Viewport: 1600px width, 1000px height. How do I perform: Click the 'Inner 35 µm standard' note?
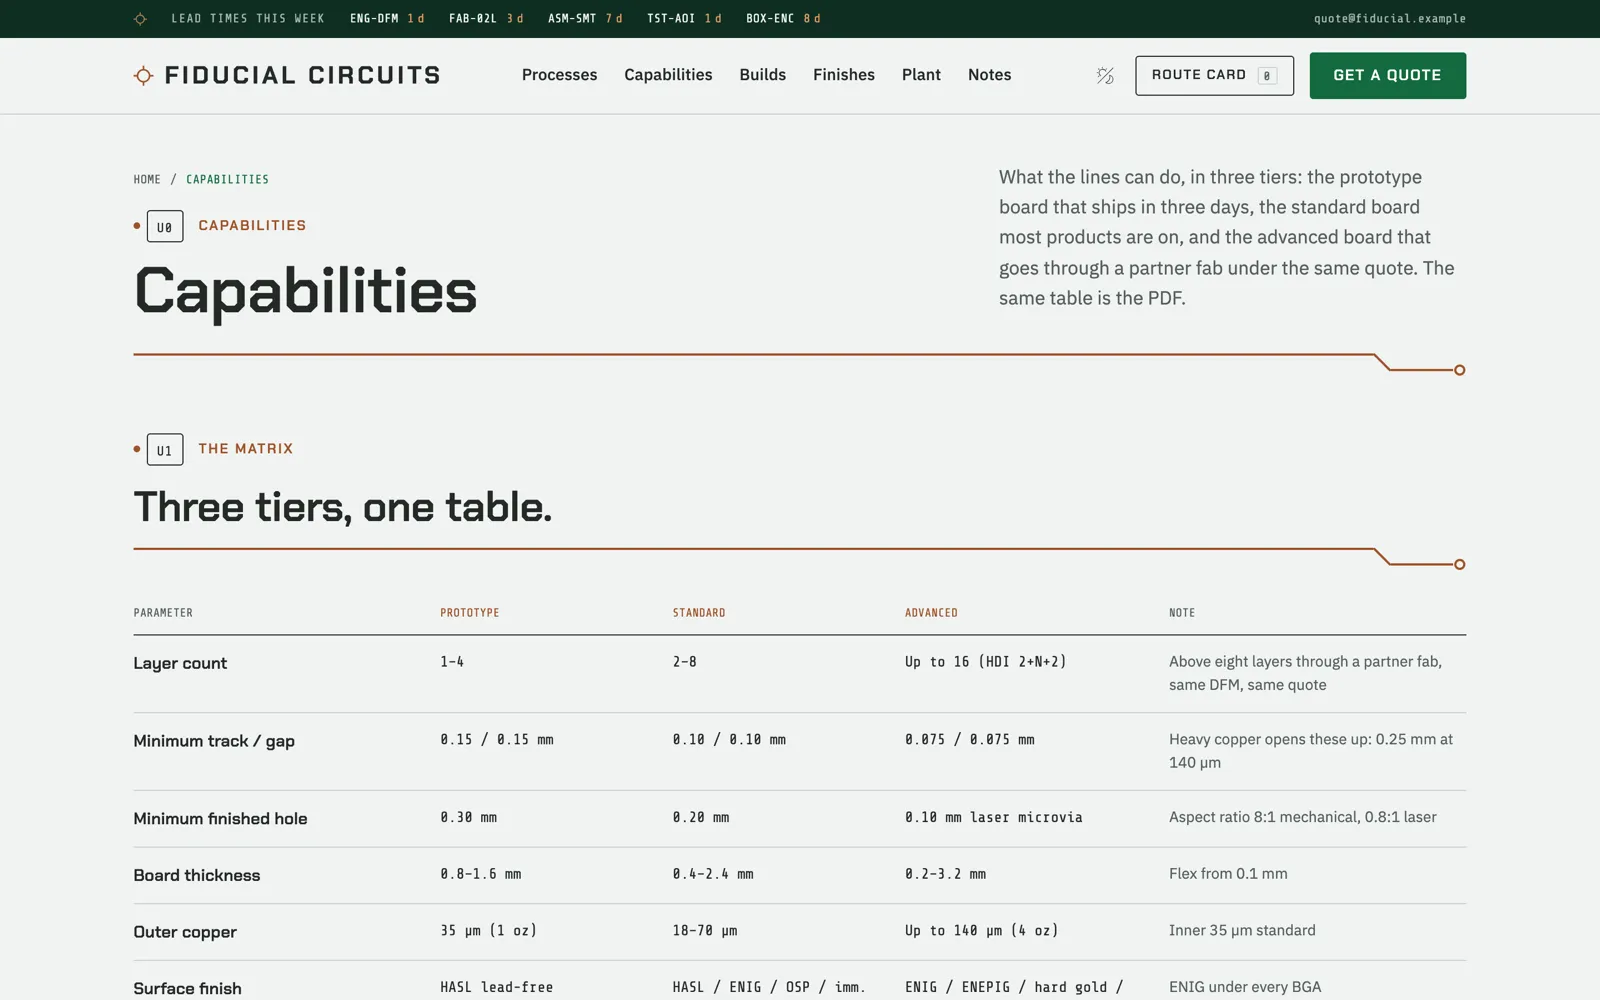tap(1242, 931)
